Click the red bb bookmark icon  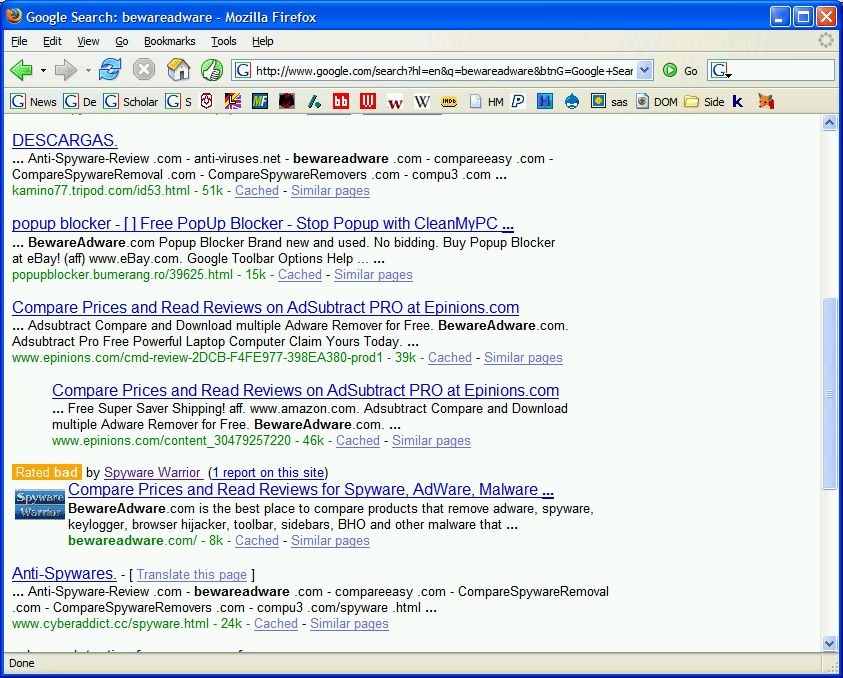point(341,101)
